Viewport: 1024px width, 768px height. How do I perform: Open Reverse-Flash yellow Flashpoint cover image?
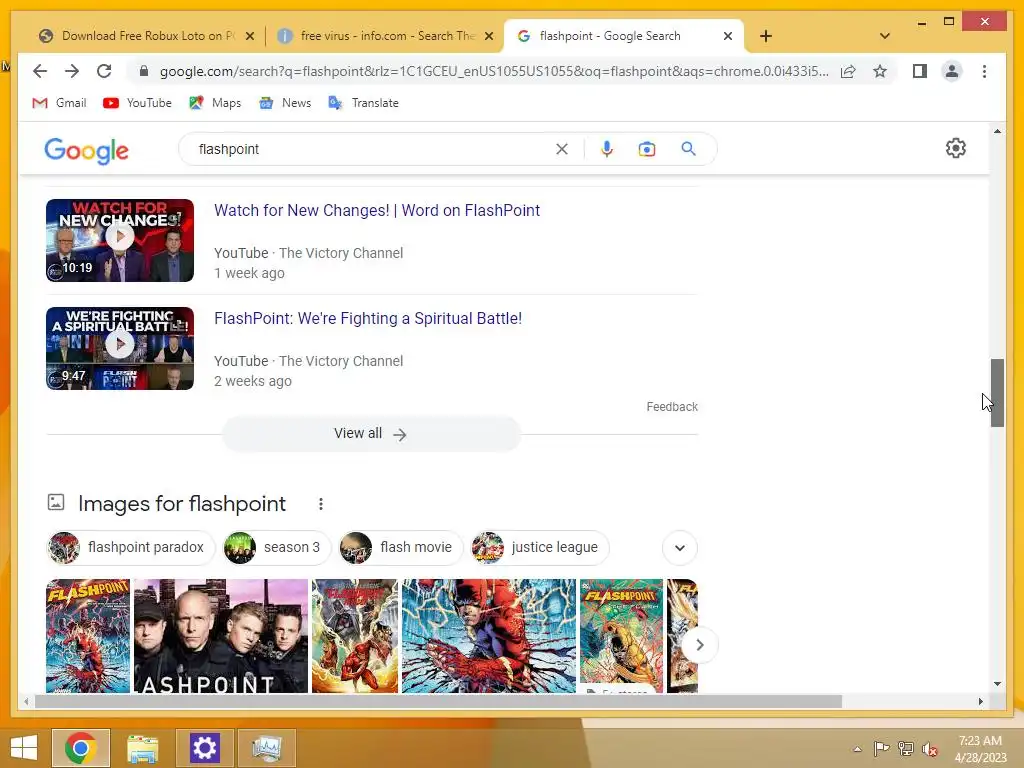[x=621, y=635]
